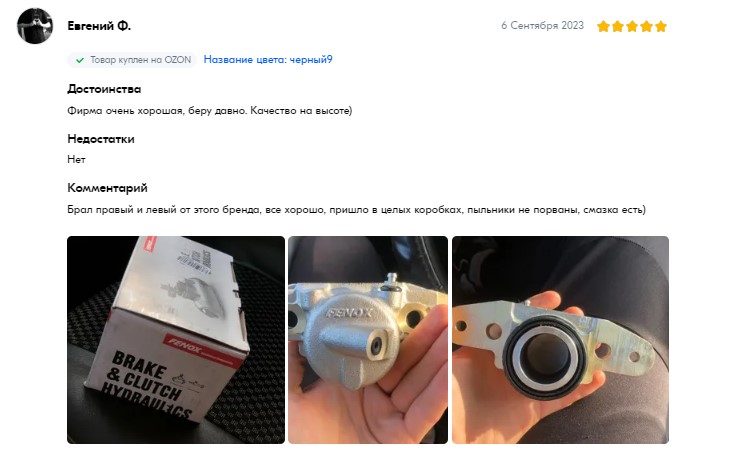The image size is (756, 451).
Task: Click the 'Нет' drawbacks text
Action: coord(76,160)
